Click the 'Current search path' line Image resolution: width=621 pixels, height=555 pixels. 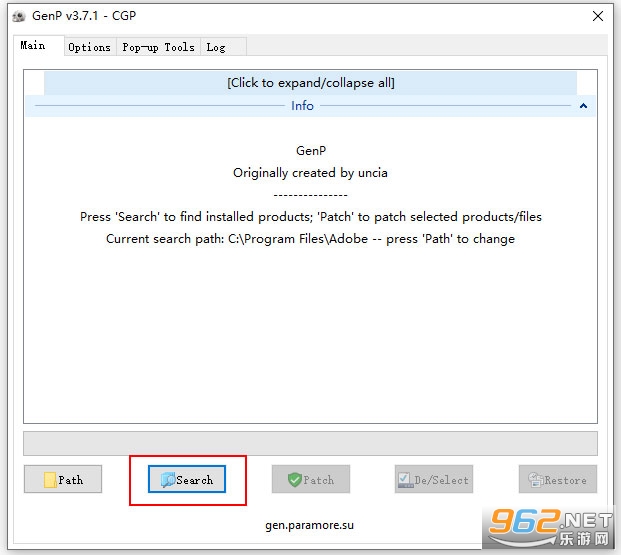[x=310, y=239]
